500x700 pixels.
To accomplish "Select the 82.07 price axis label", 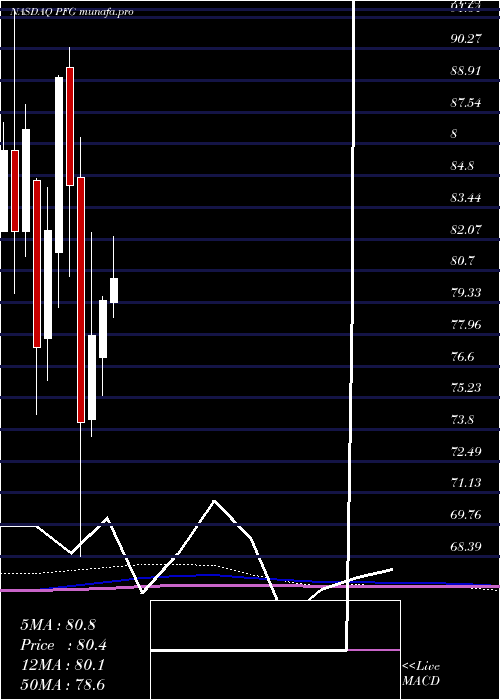I will (466, 229).
